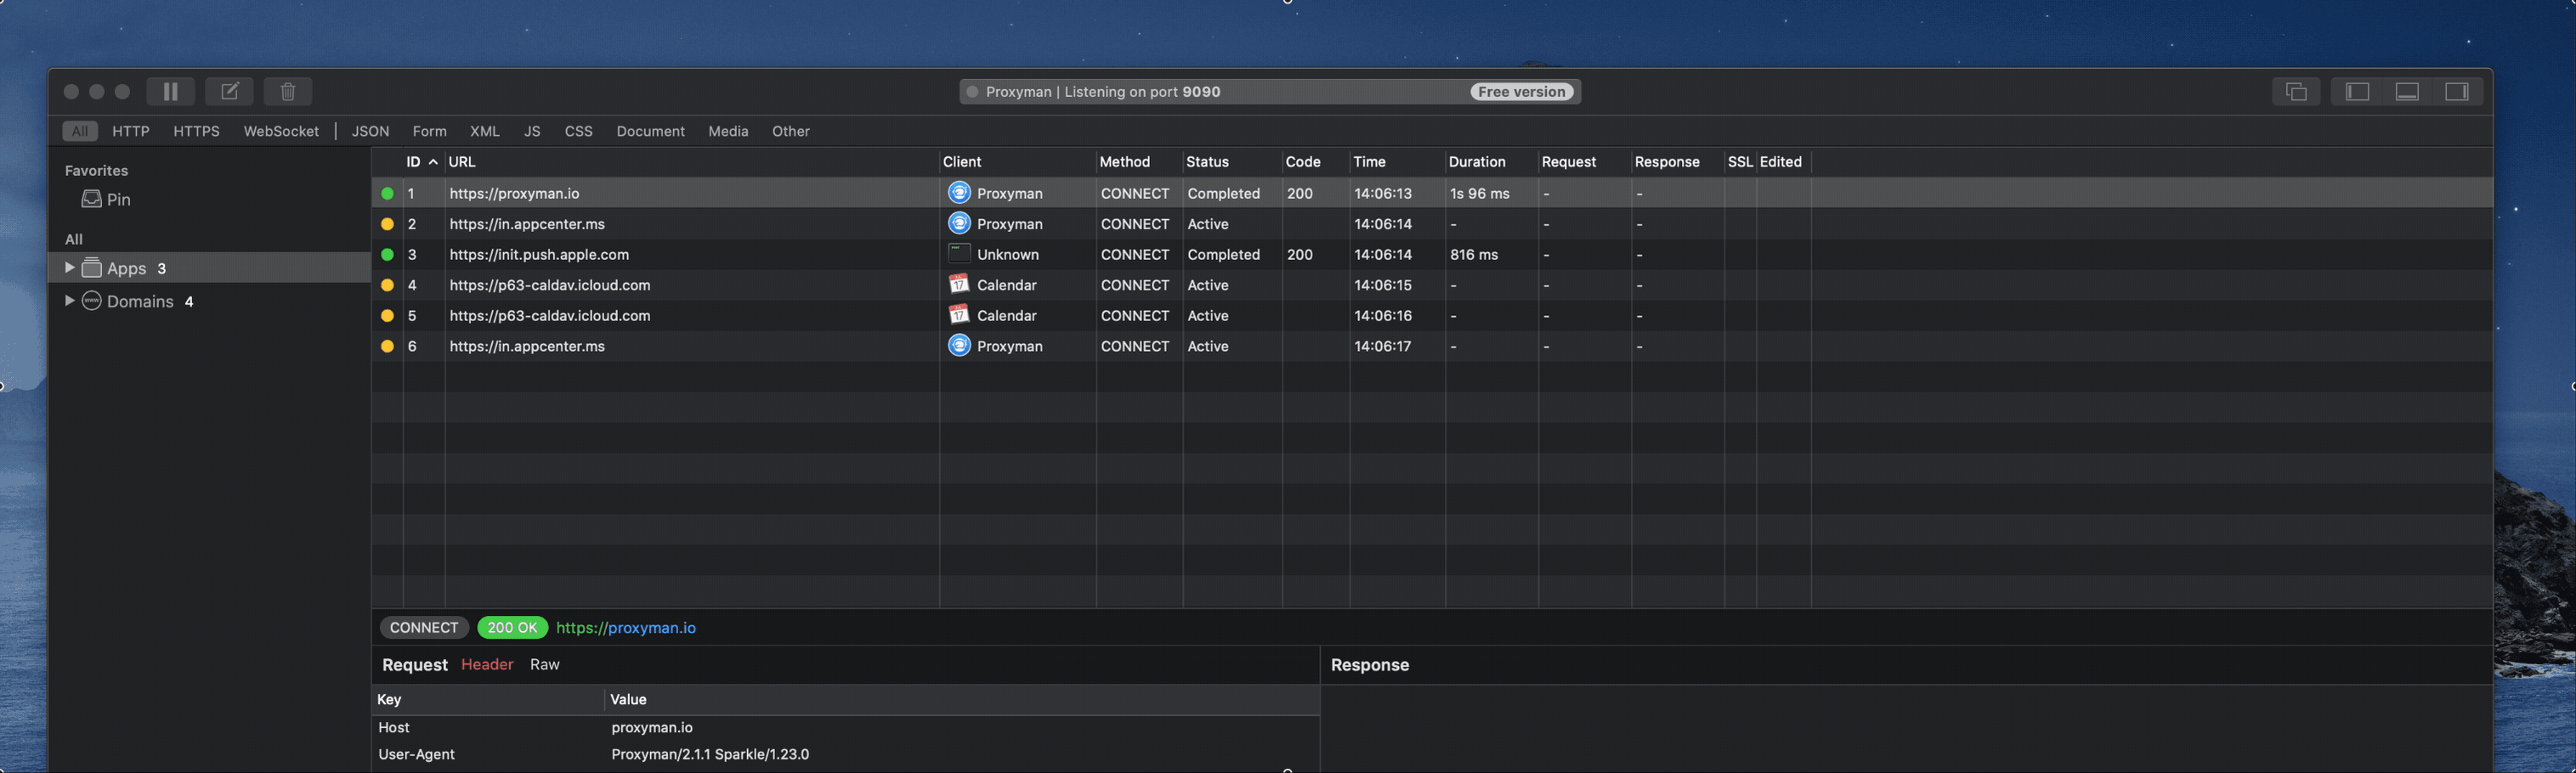Select row 4 p63-caldav.icloud.com URL
Image resolution: width=2576 pixels, height=773 pixels.
[550, 285]
